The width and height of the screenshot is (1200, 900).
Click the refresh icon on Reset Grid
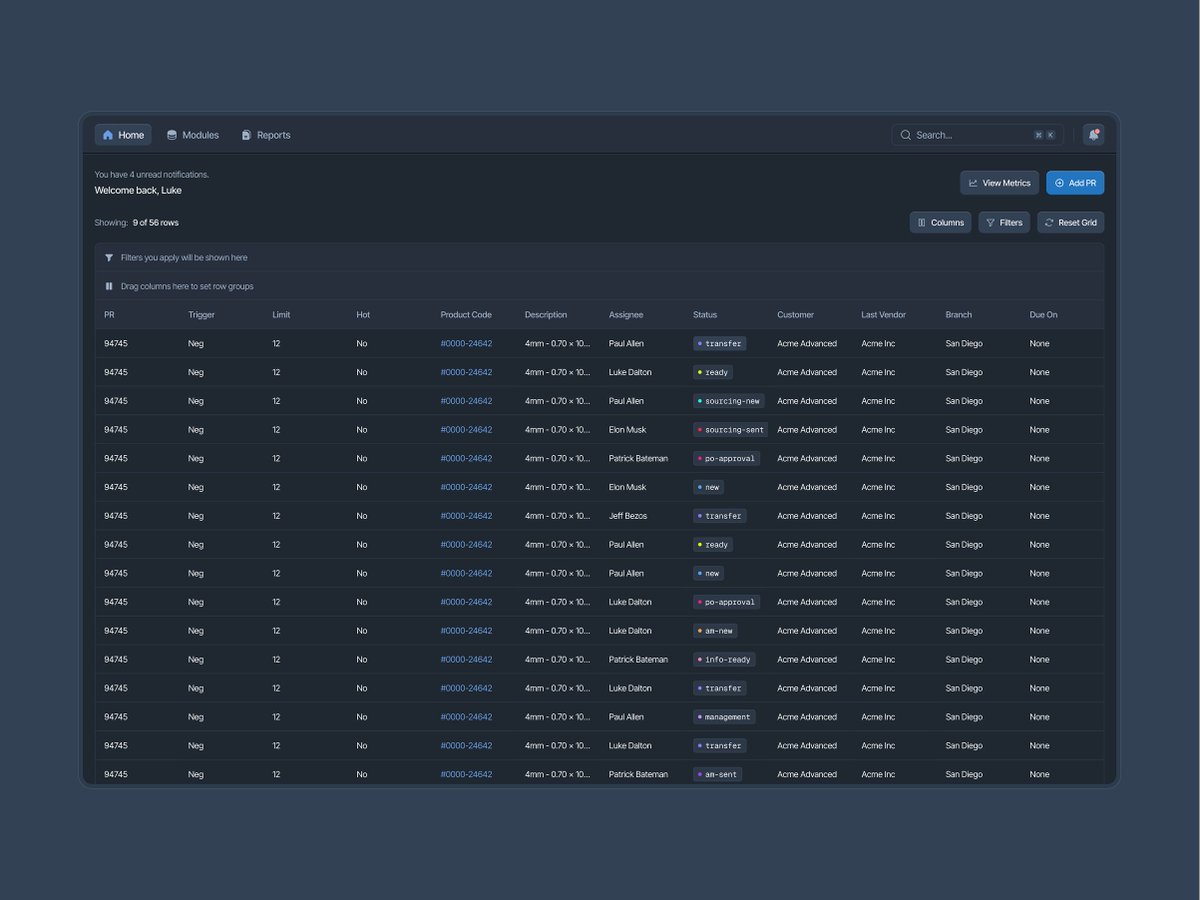pos(1049,223)
